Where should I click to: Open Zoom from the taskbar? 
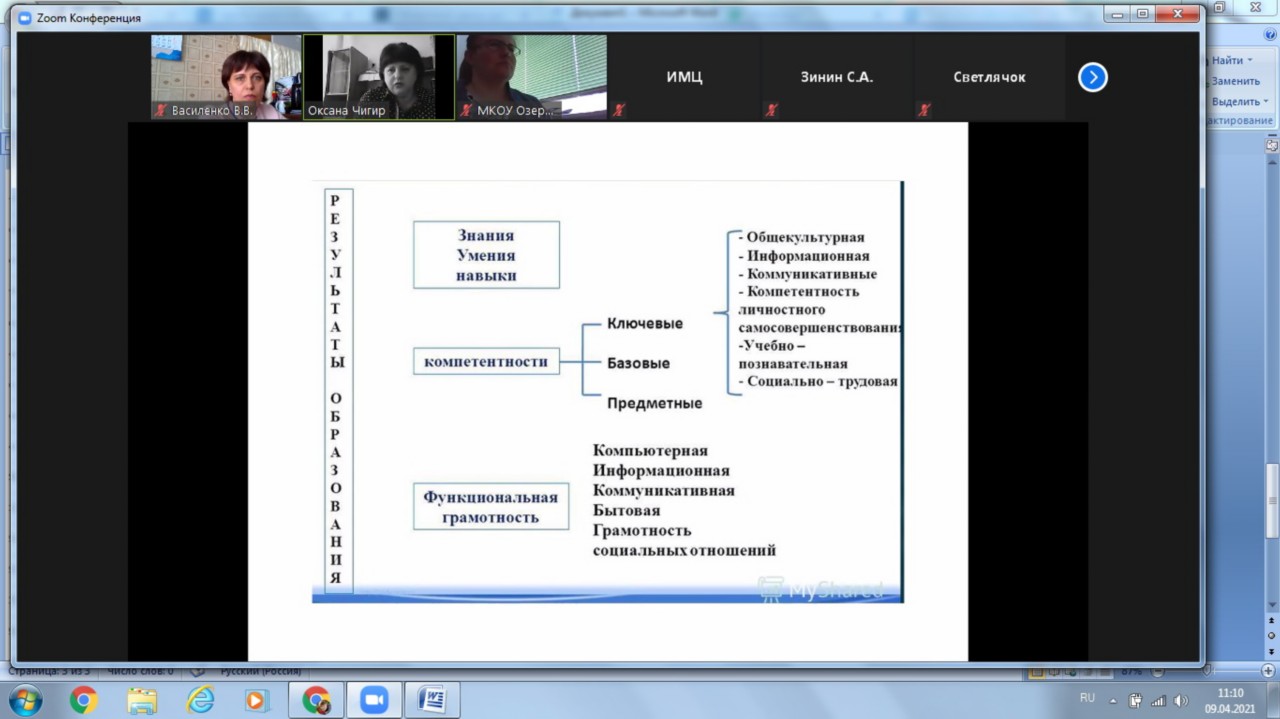coord(374,701)
